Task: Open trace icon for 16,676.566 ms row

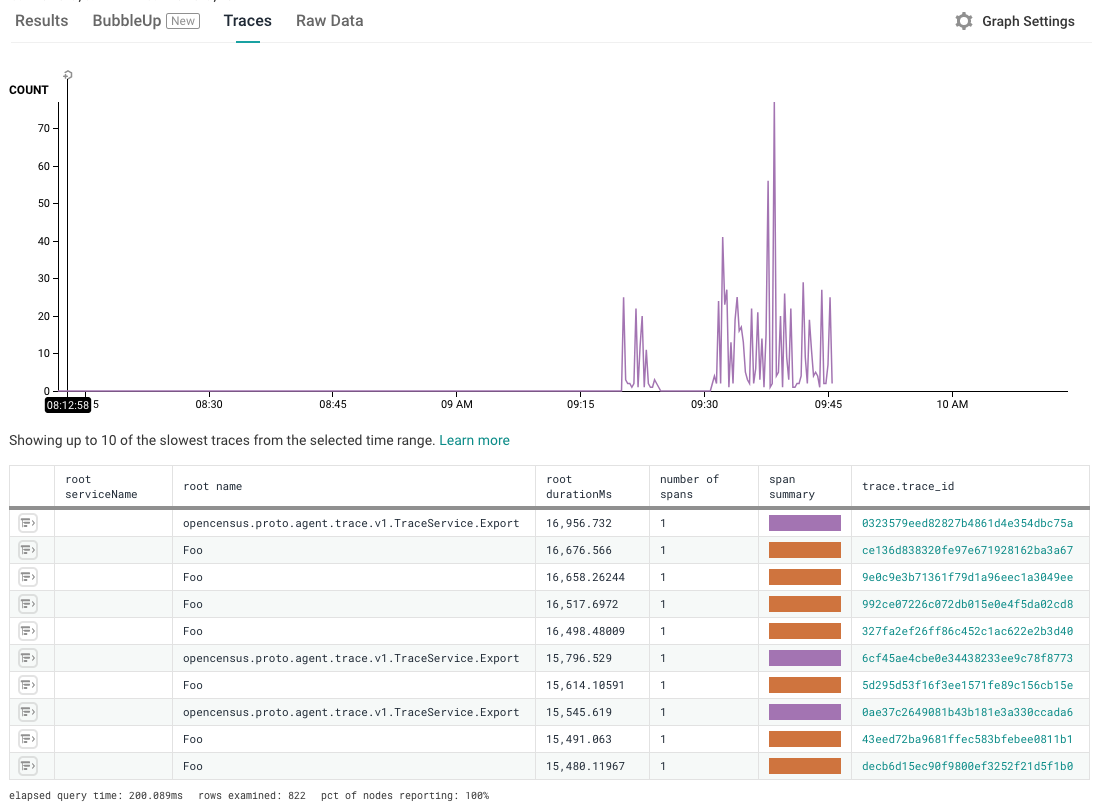Action: tap(28, 550)
